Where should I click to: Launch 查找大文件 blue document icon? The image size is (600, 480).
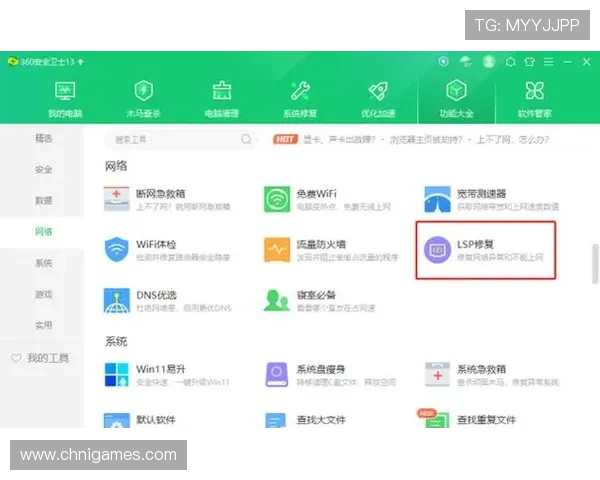tap(276, 420)
